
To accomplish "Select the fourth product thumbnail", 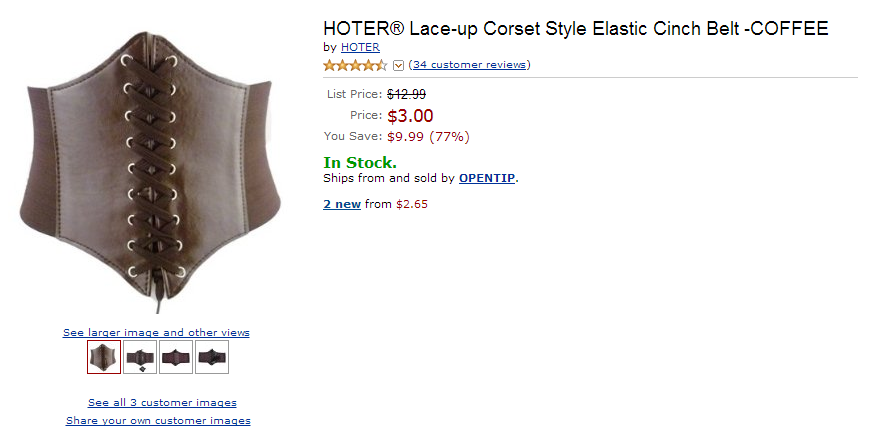I will [212, 357].
